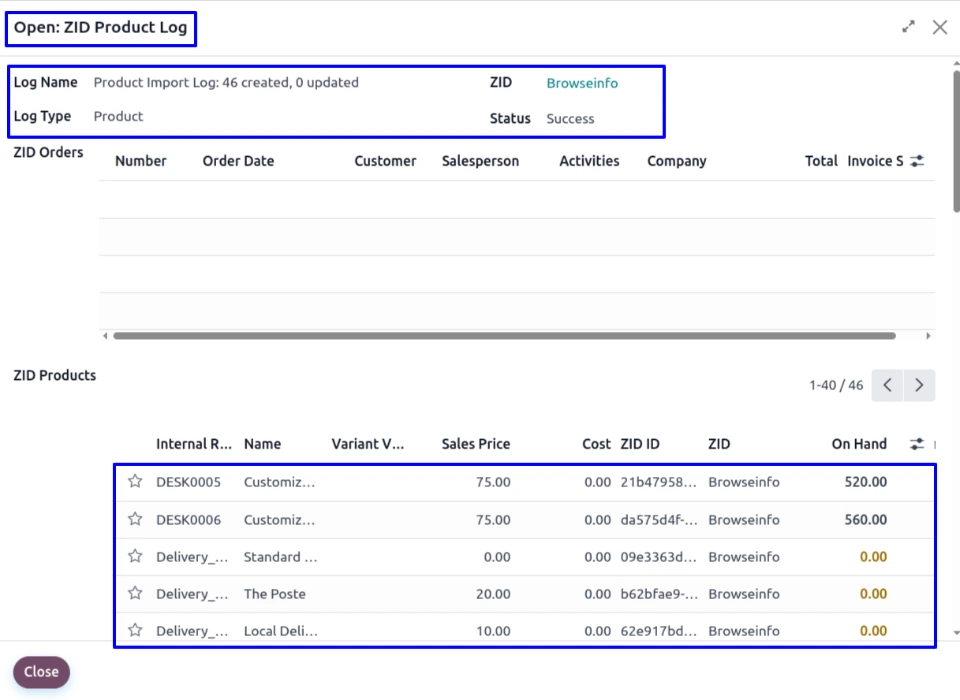This screenshot has height=700, width=960.
Task: Star the Local Delivery product row
Action: [135, 630]
